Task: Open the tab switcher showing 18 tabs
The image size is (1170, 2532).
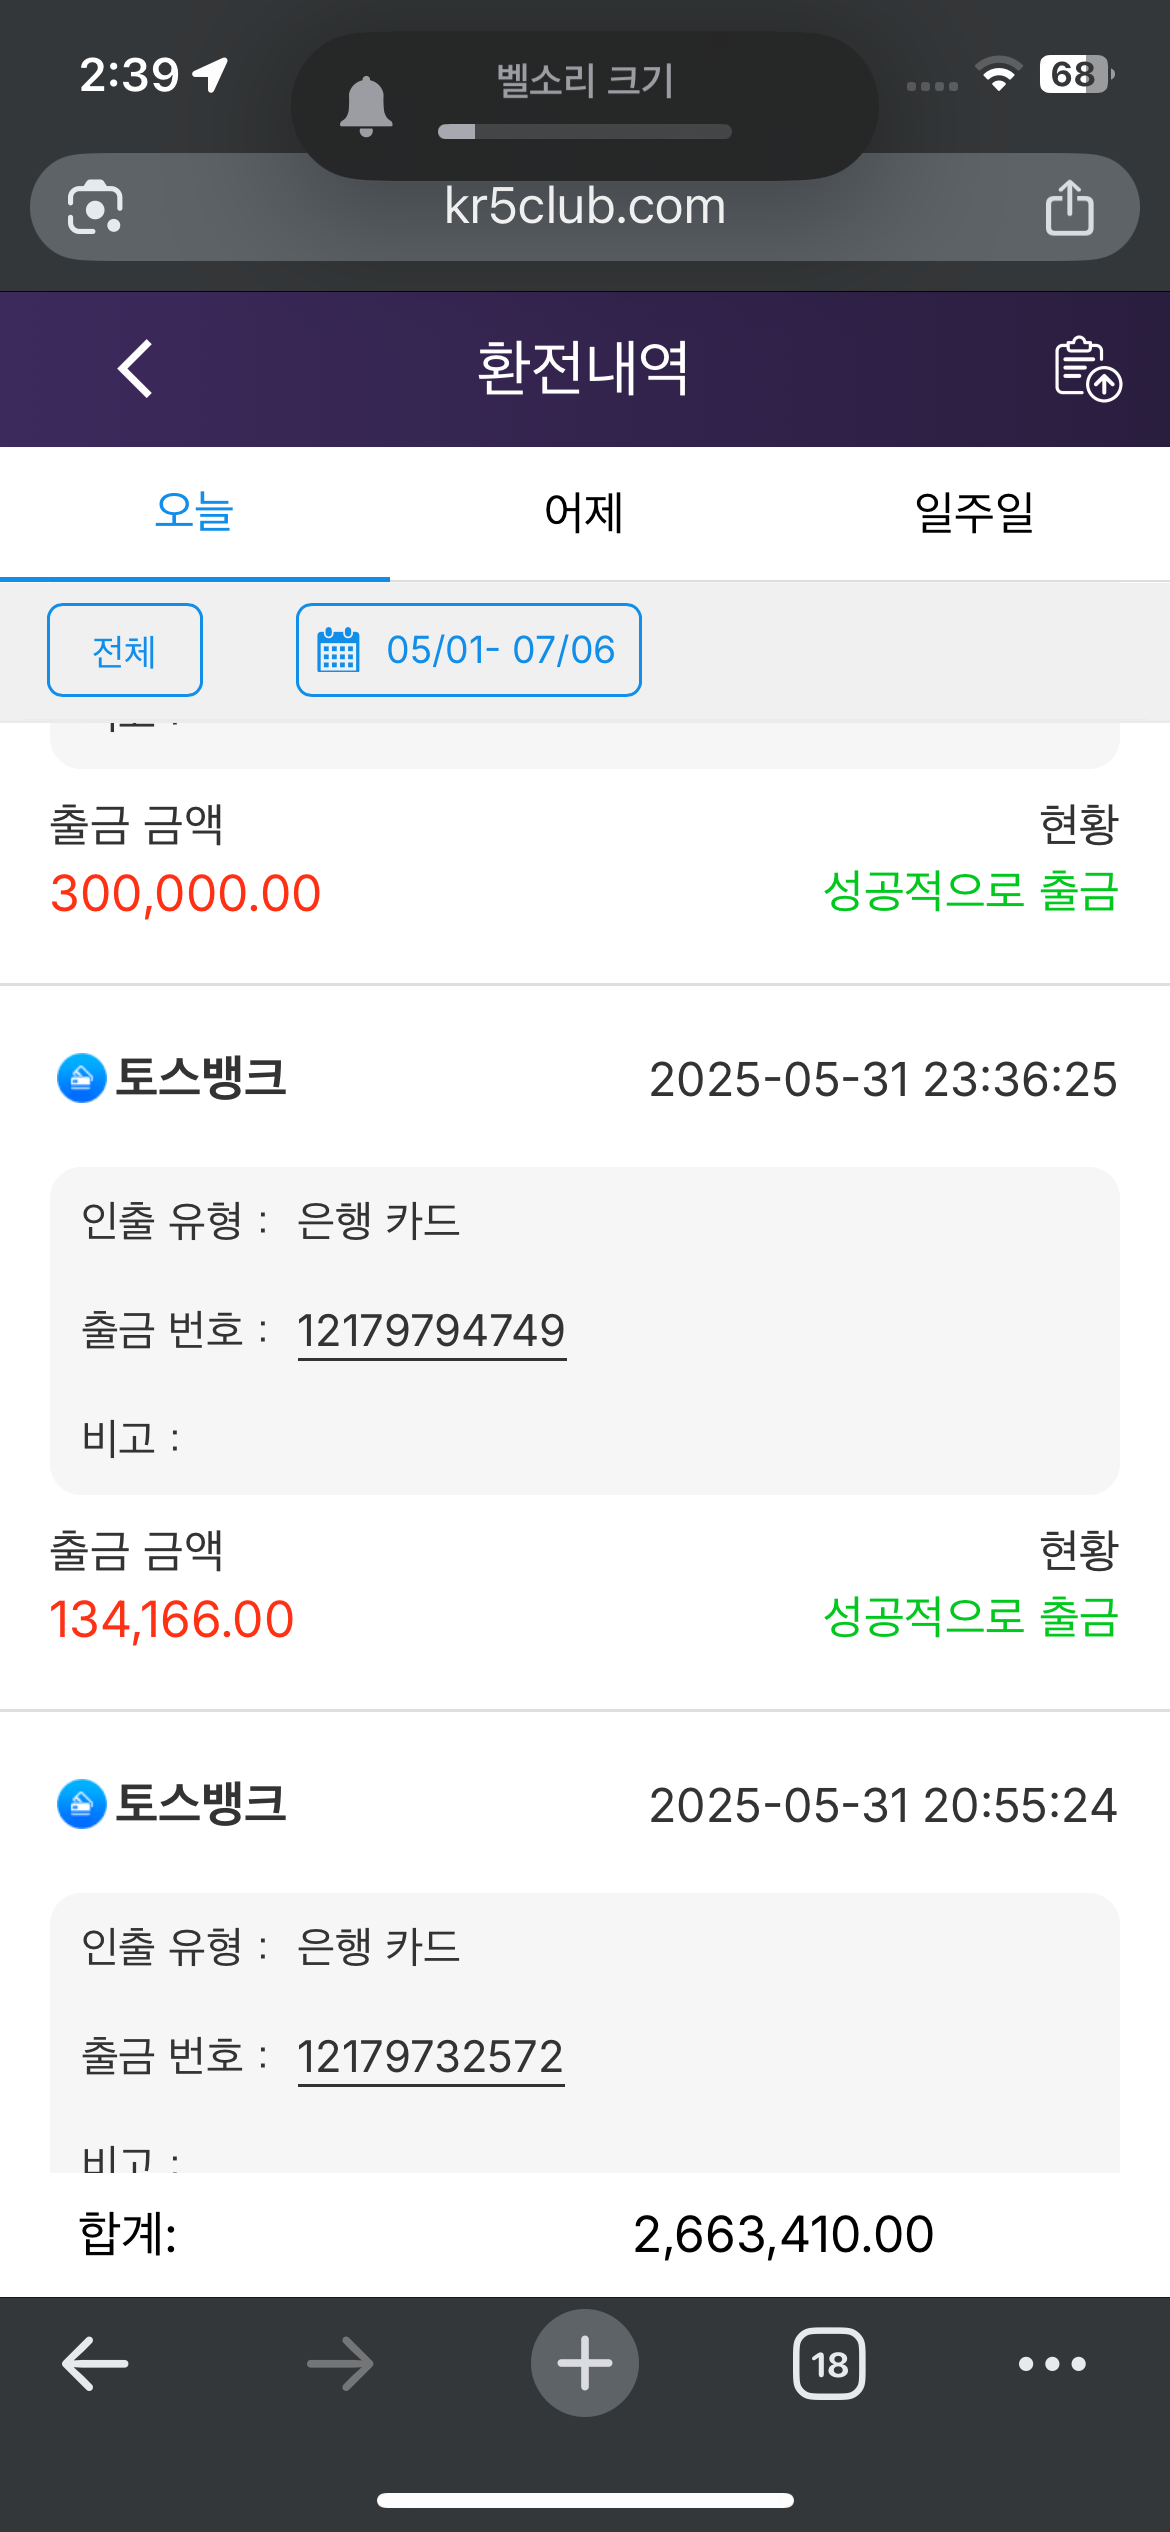Action: (829, 2364)
